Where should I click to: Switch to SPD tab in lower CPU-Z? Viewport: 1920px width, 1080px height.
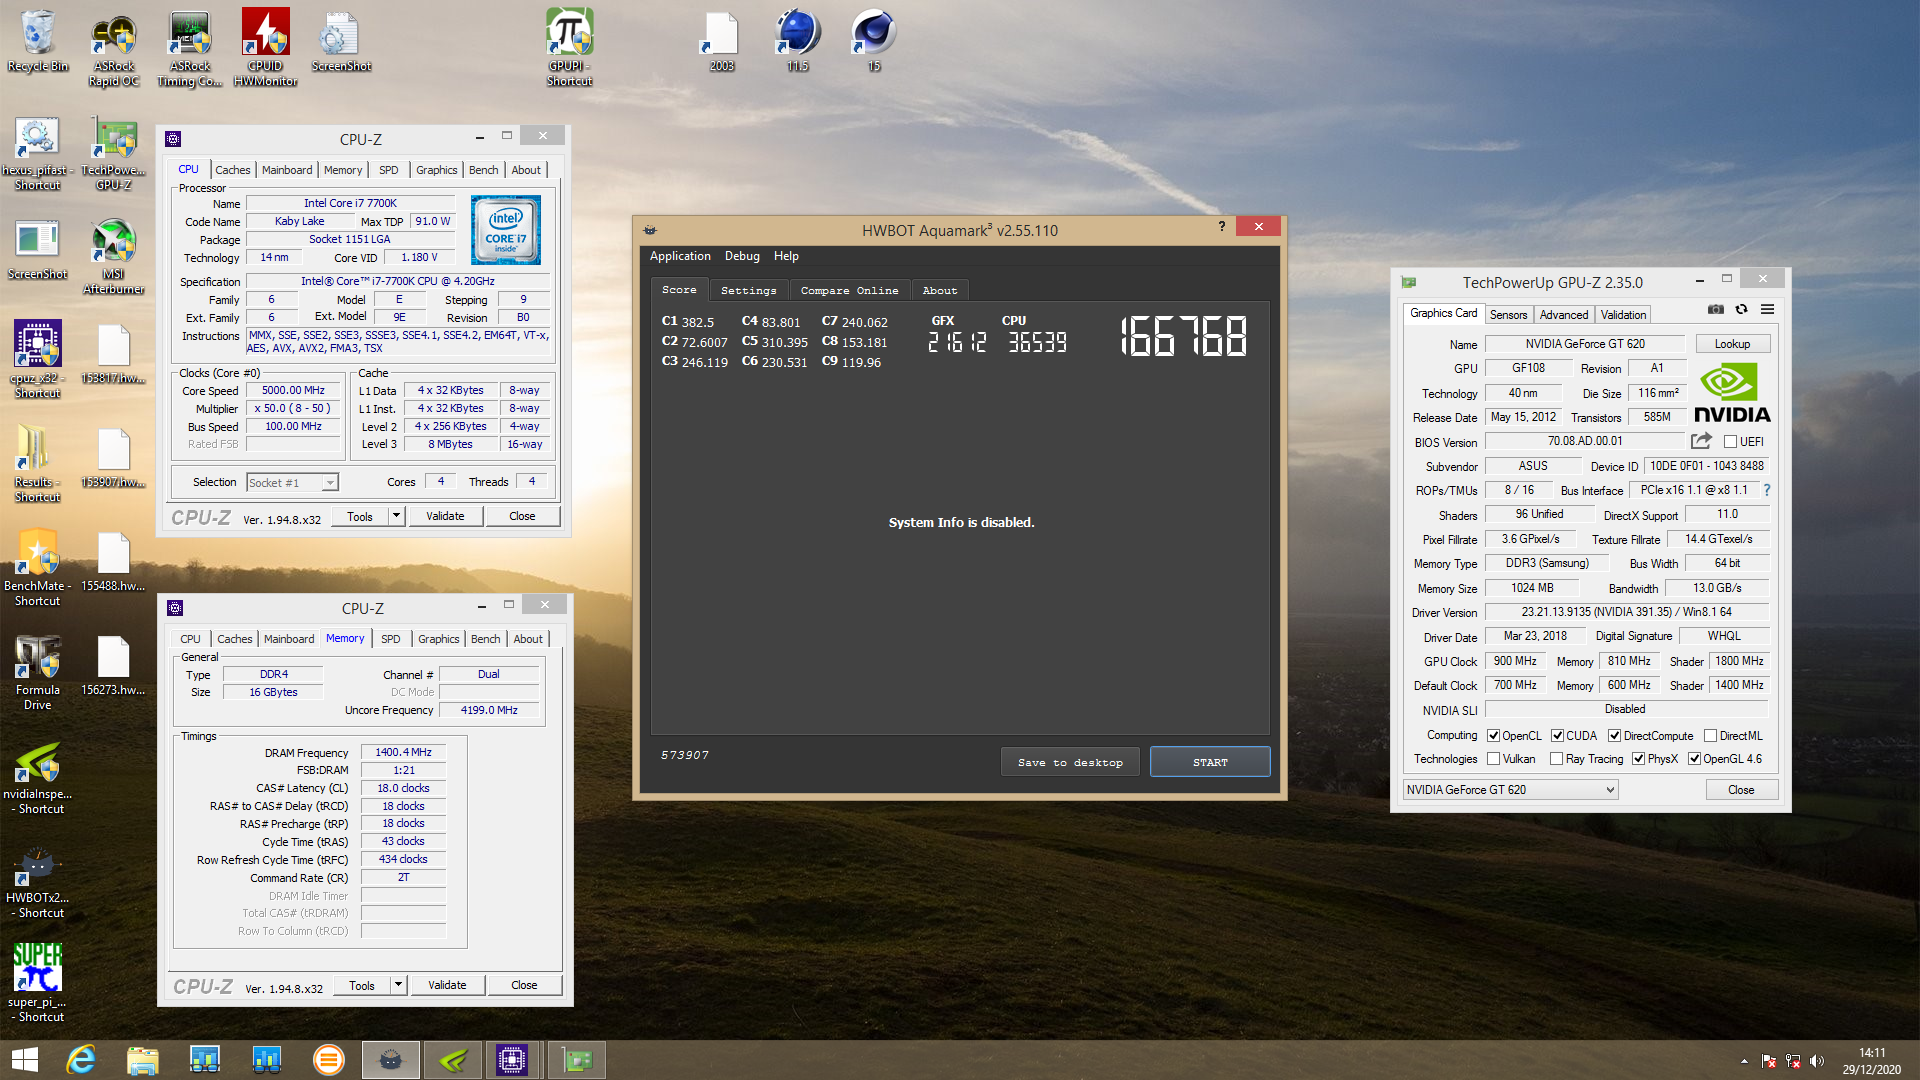(391, 639)
